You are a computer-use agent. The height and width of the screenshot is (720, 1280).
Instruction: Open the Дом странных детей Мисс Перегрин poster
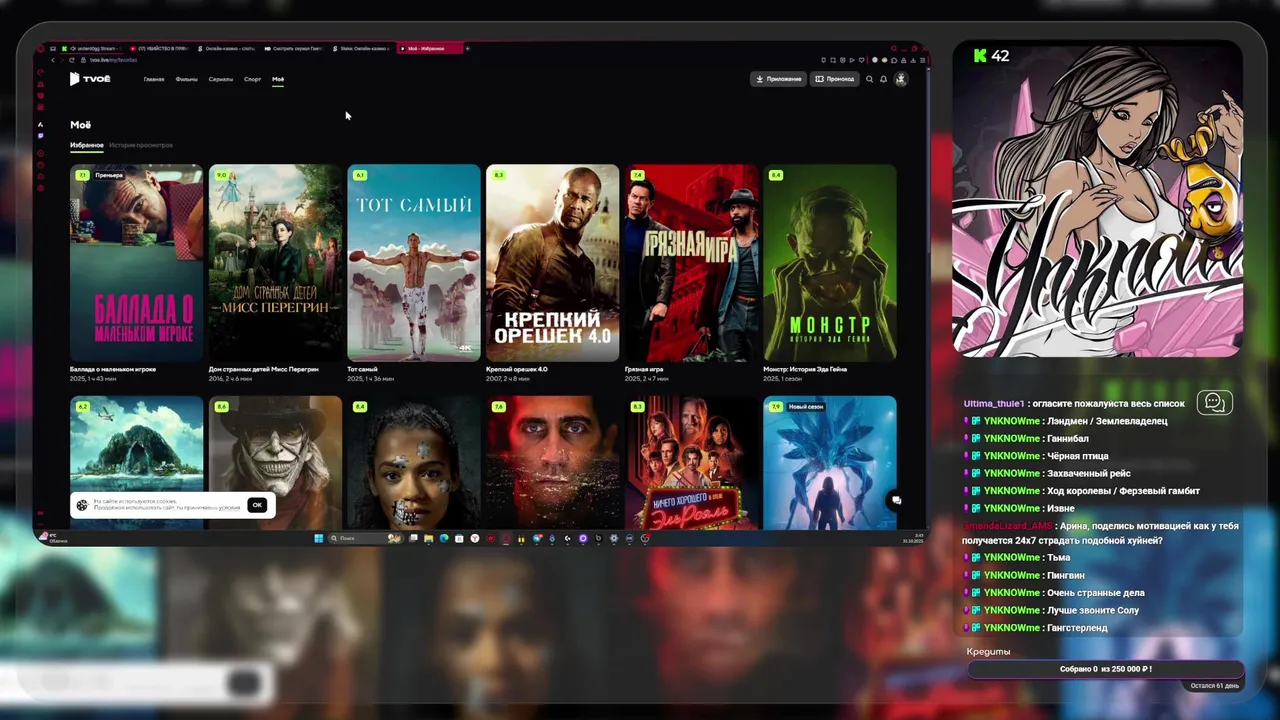click(x=275, y=262)
